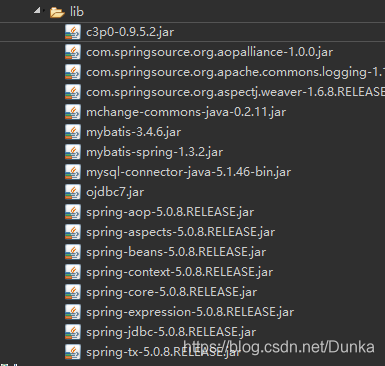The width and height of the screenshot is (385, 366).
Task: Click jar icon beside spring-beans jar
Action: [x=73, y=252]
